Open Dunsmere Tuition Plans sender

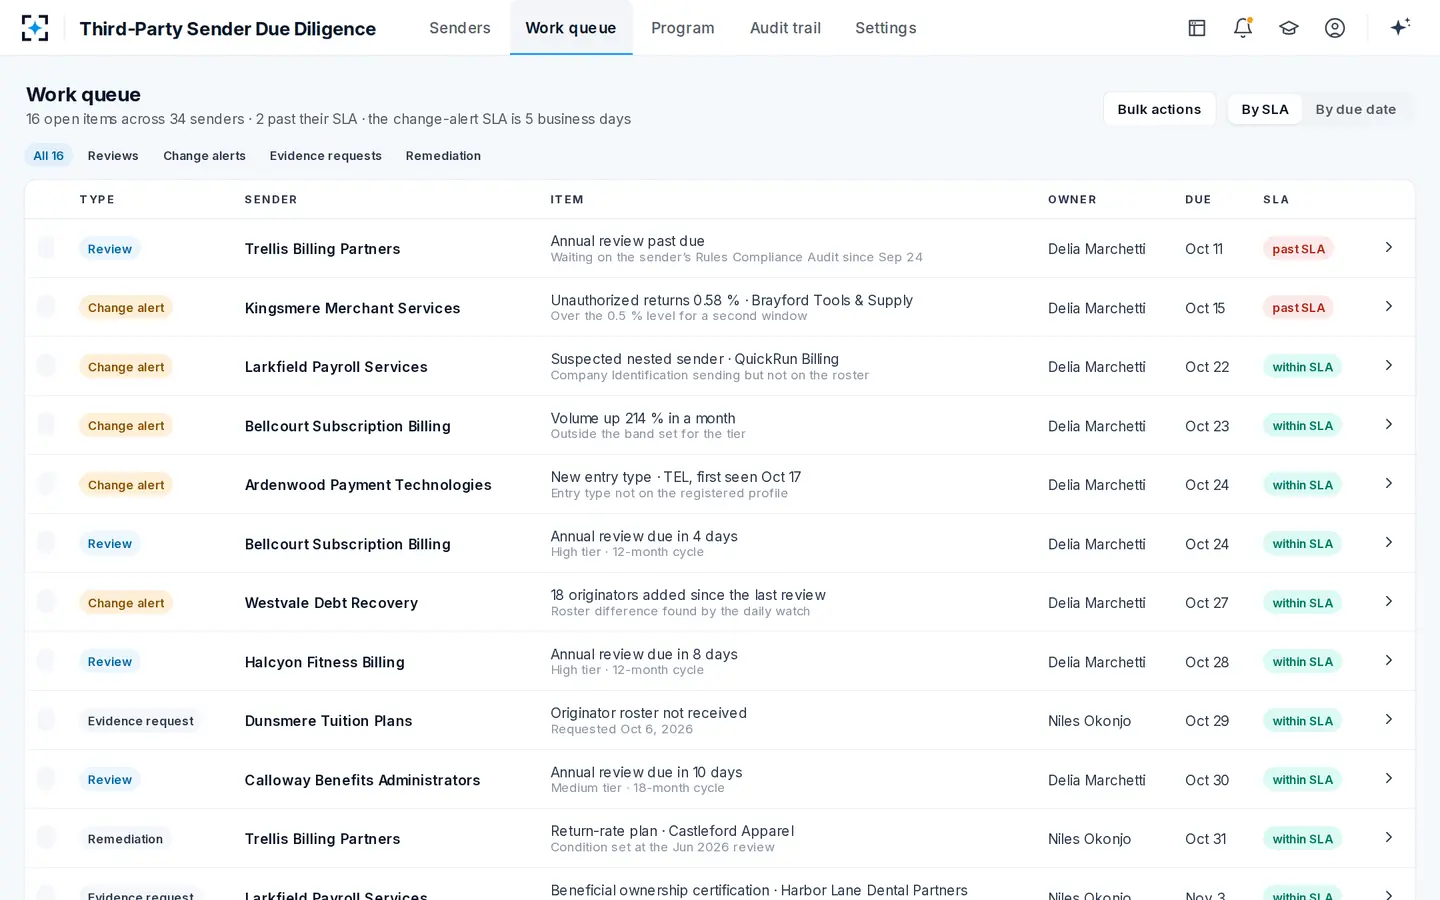[328, 721]
